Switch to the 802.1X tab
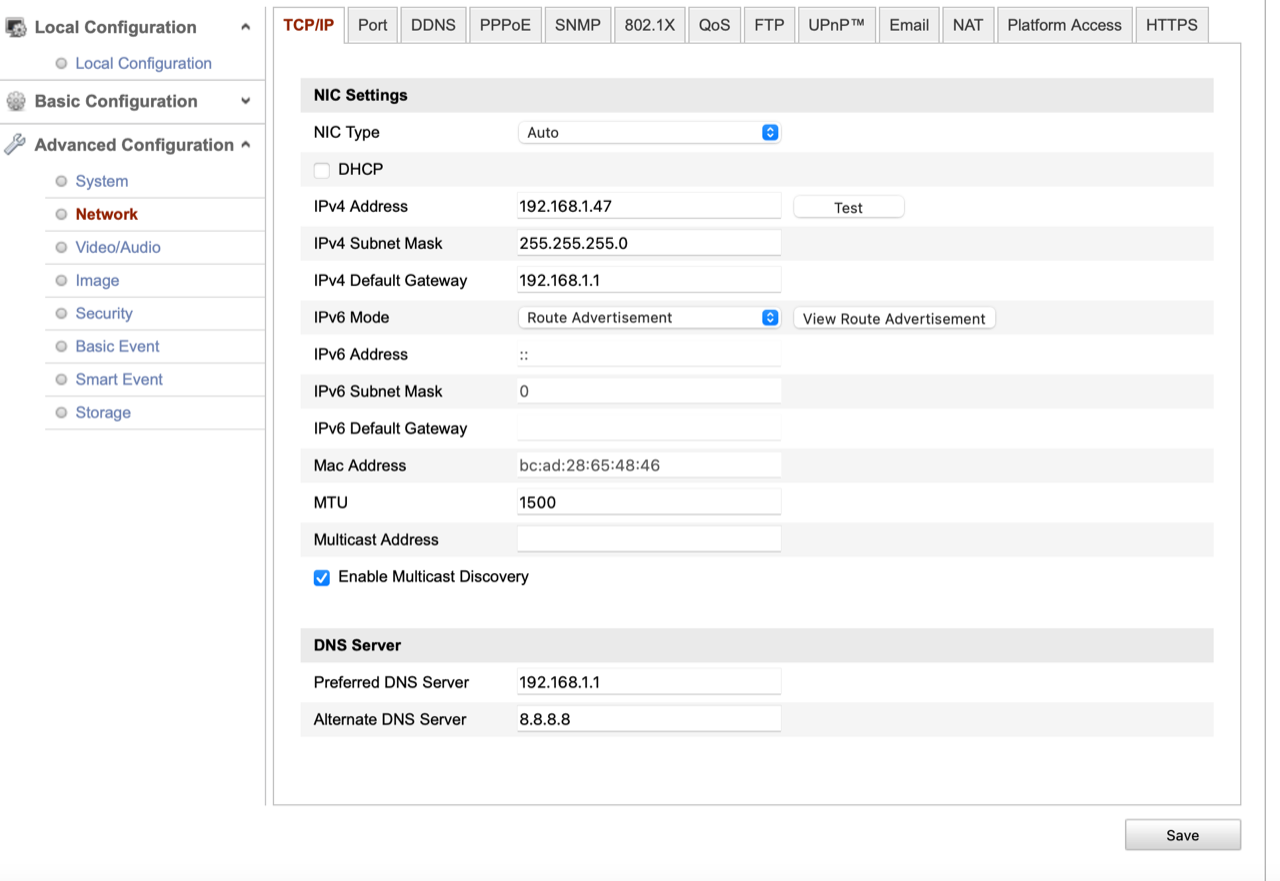1280x881 pixels. pyautogui.click(x=649, y=25)
